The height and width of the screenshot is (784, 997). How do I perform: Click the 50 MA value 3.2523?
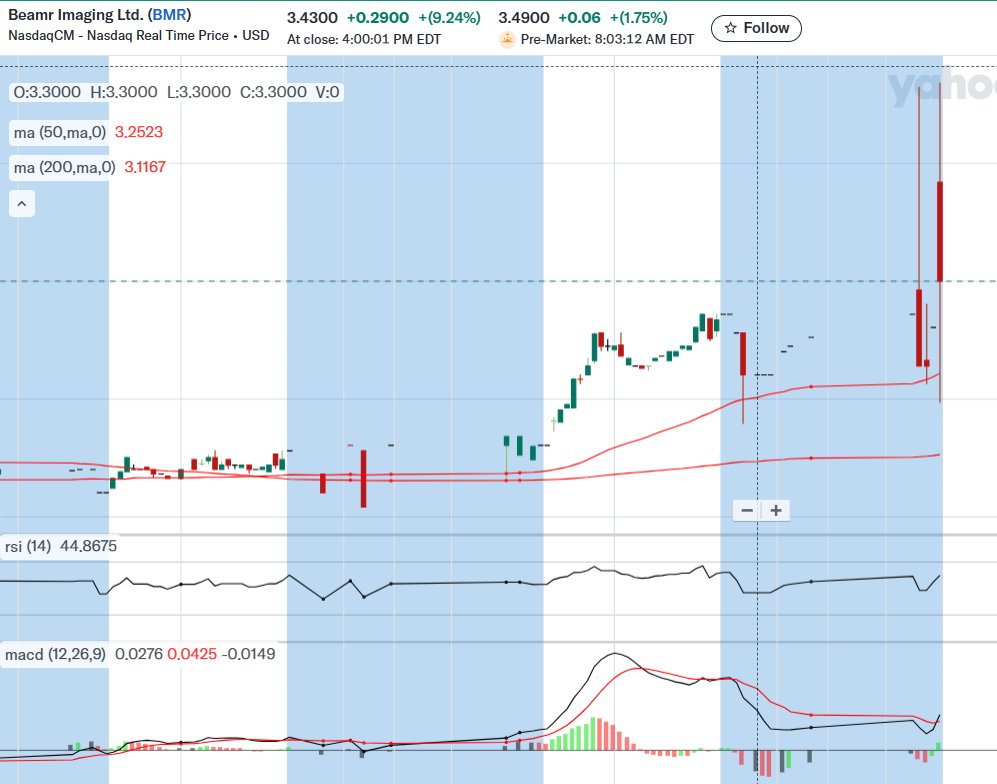pos(139,132)
